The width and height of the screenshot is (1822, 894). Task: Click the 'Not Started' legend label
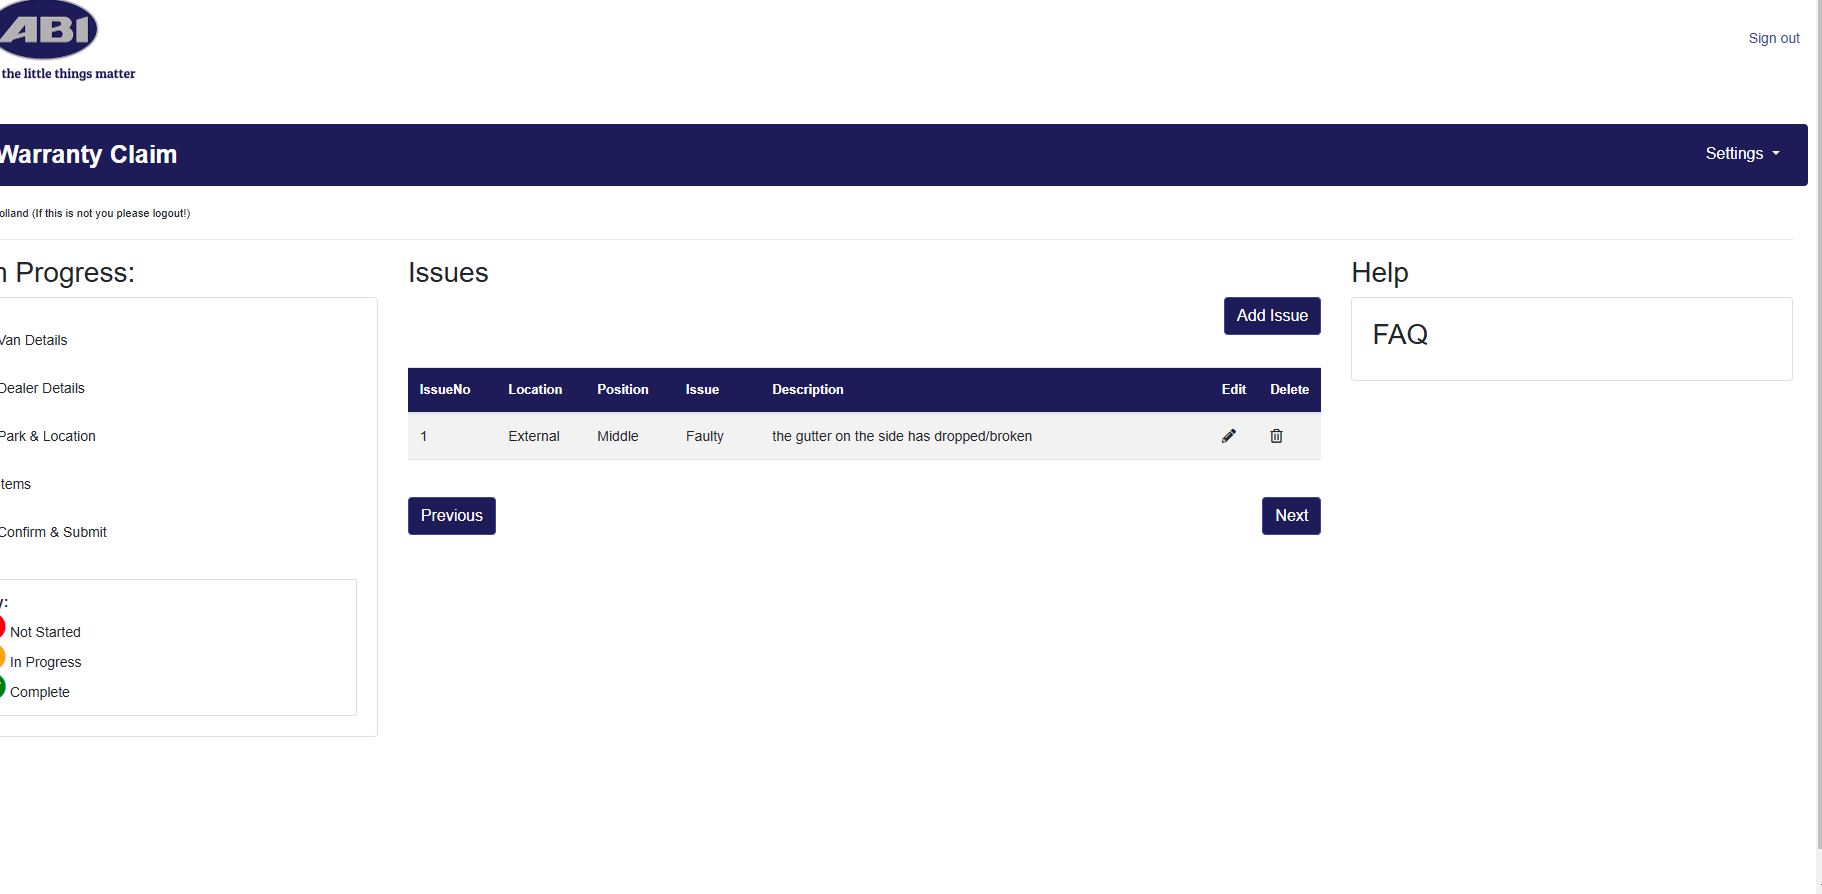45,632
